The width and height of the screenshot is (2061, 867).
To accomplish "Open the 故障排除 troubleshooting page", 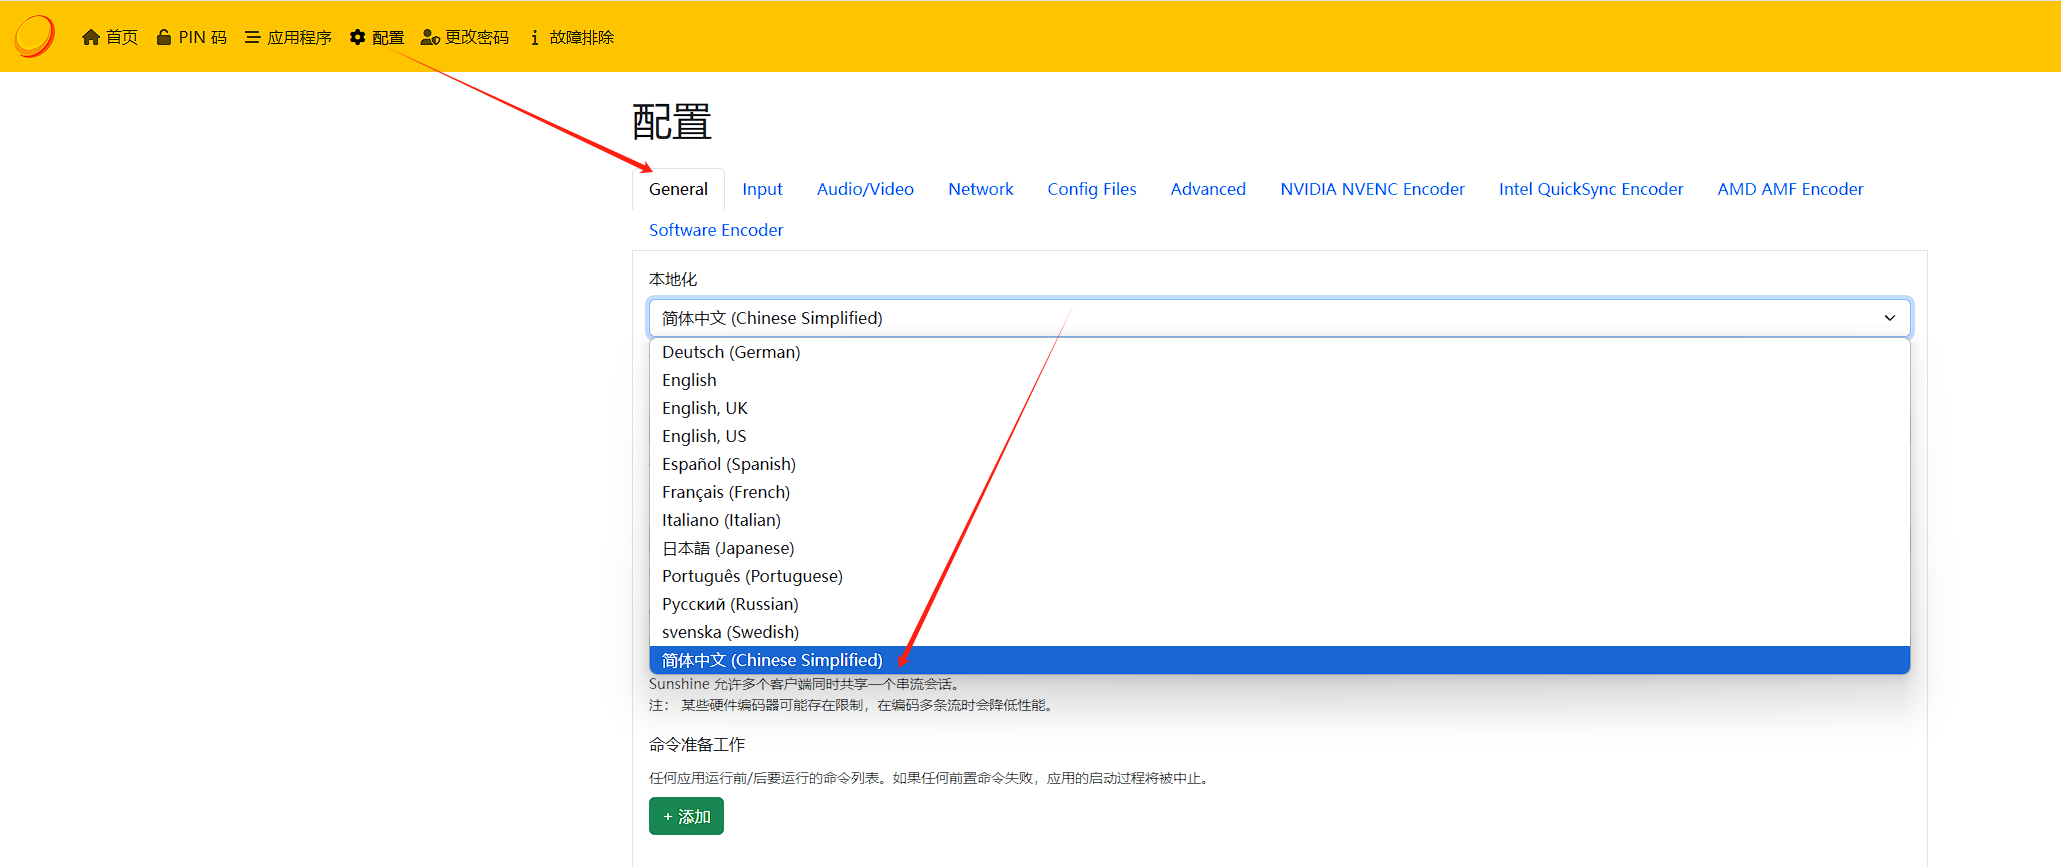I will [x=571, y=37].
